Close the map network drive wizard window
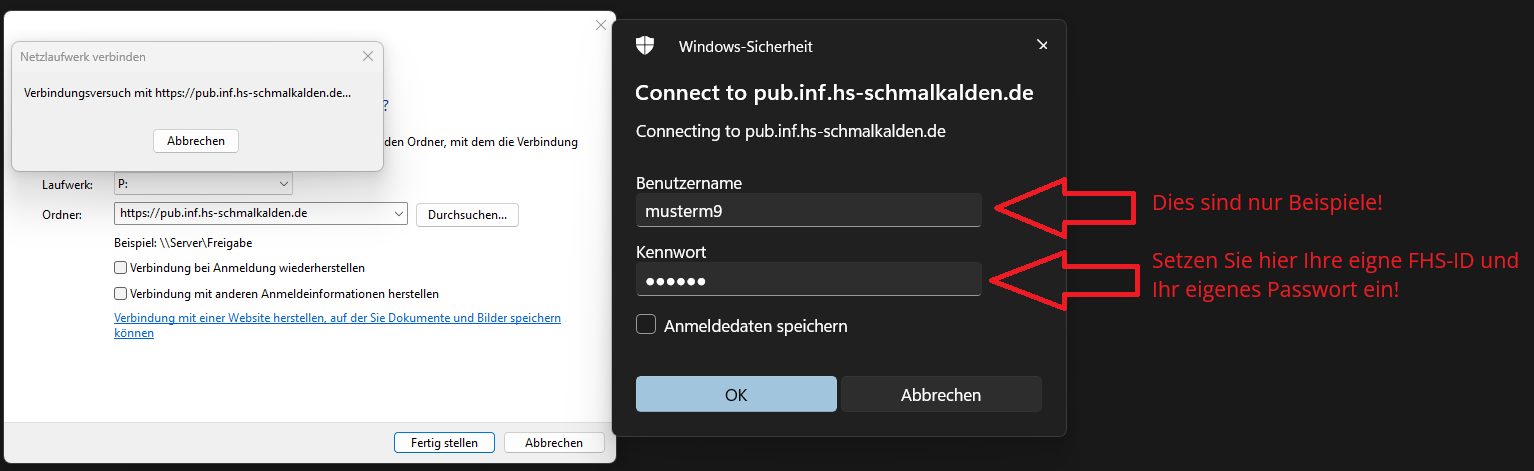Image resolution: width=1534 pixels, height=471 pixels. click(x=601, y=25)
